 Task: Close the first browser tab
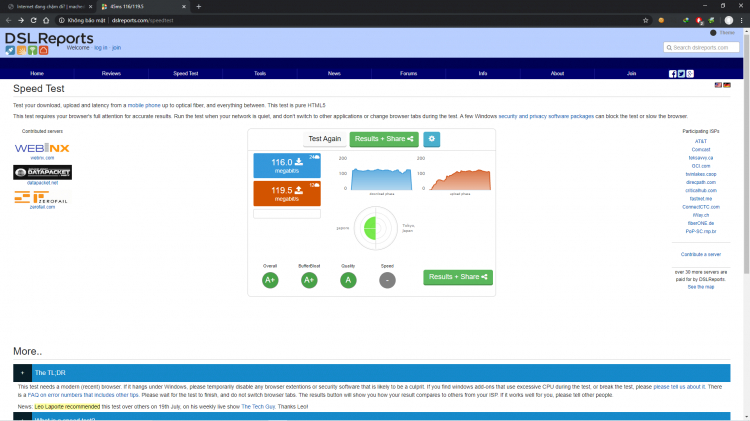coord(90,7)
